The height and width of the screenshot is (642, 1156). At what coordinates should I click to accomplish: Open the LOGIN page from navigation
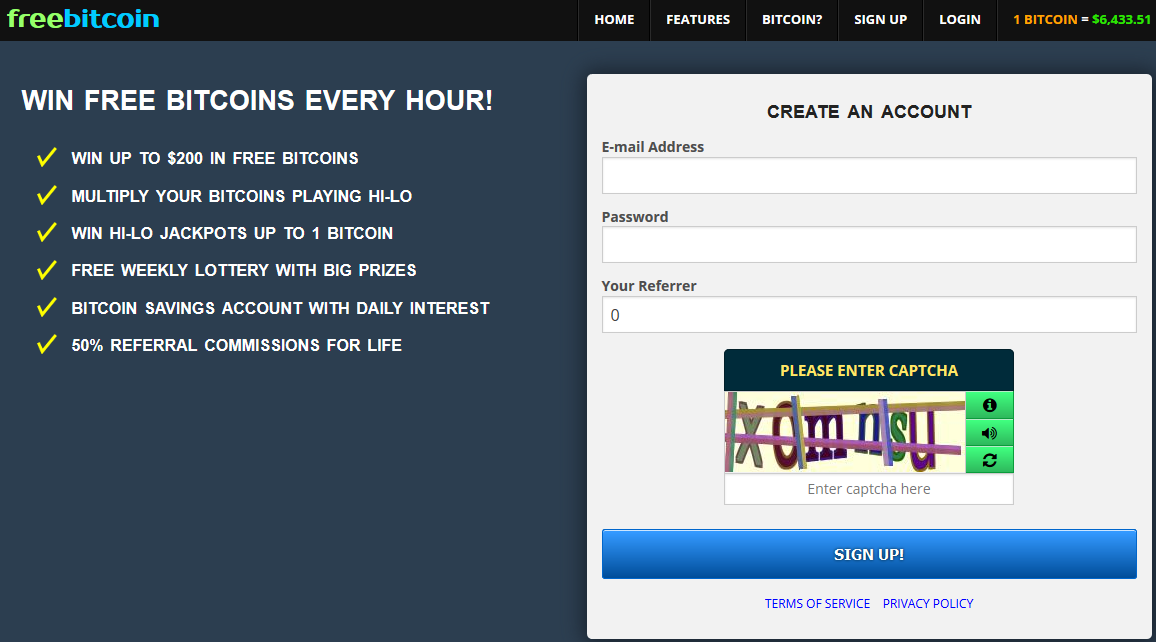(x=960, y=20)
